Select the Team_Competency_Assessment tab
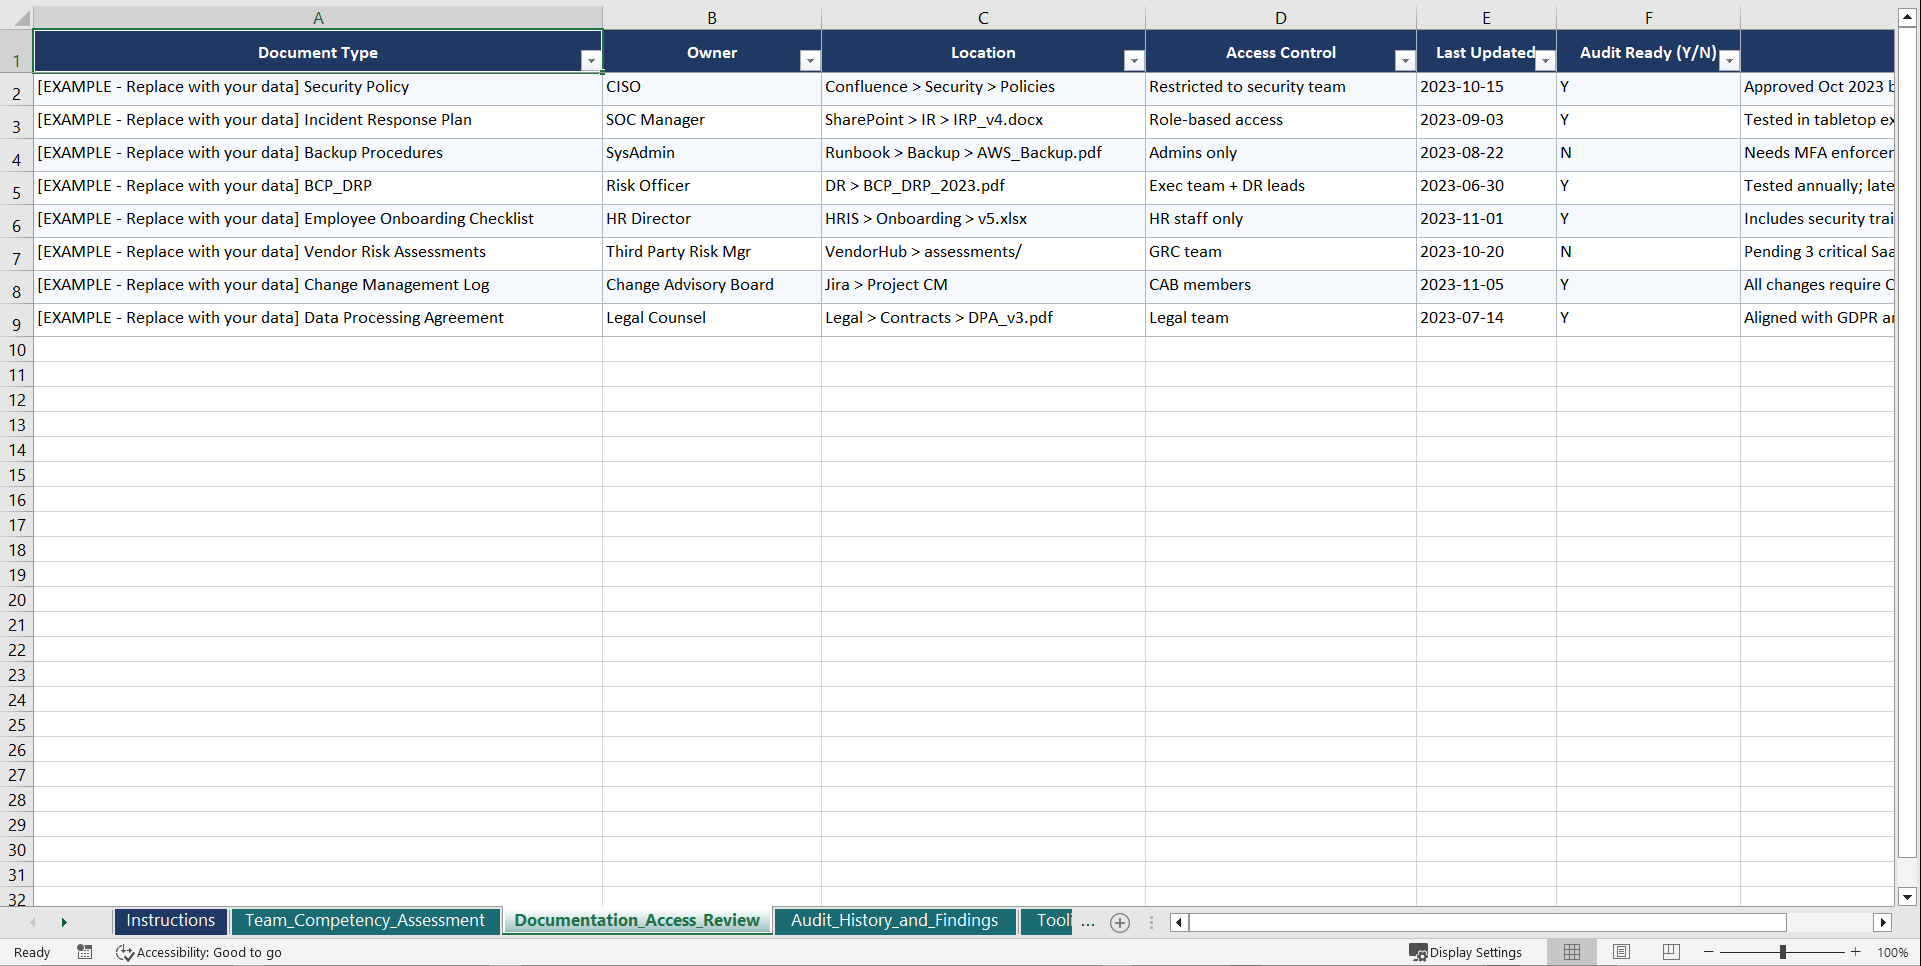 (365, 921)
